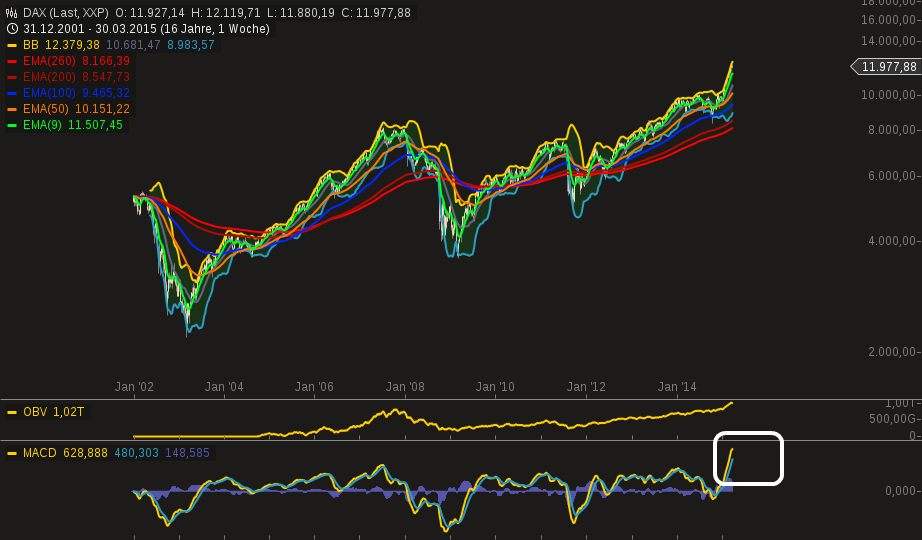The width and height of the screenshot is (922, 540).
Task: Click the BB upper band value 12.379,38
Action: (72, 45)
